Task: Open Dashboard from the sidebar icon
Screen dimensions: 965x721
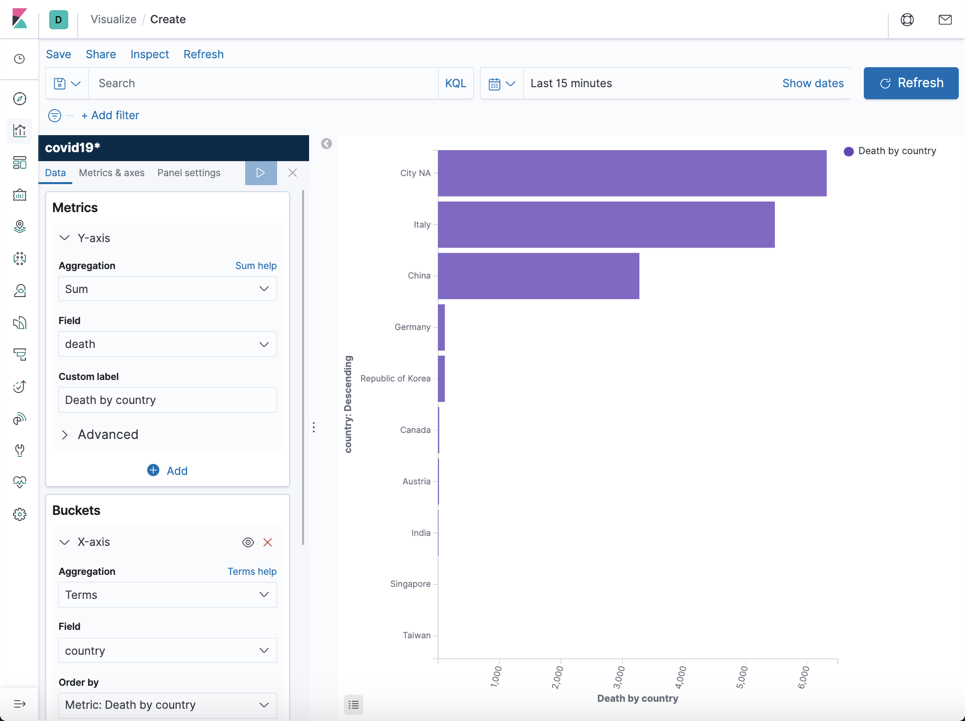Action: 20,162
